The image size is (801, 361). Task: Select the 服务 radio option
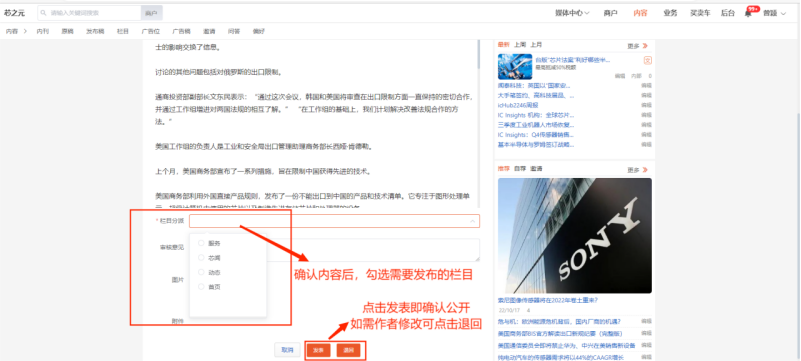[201, 243]
